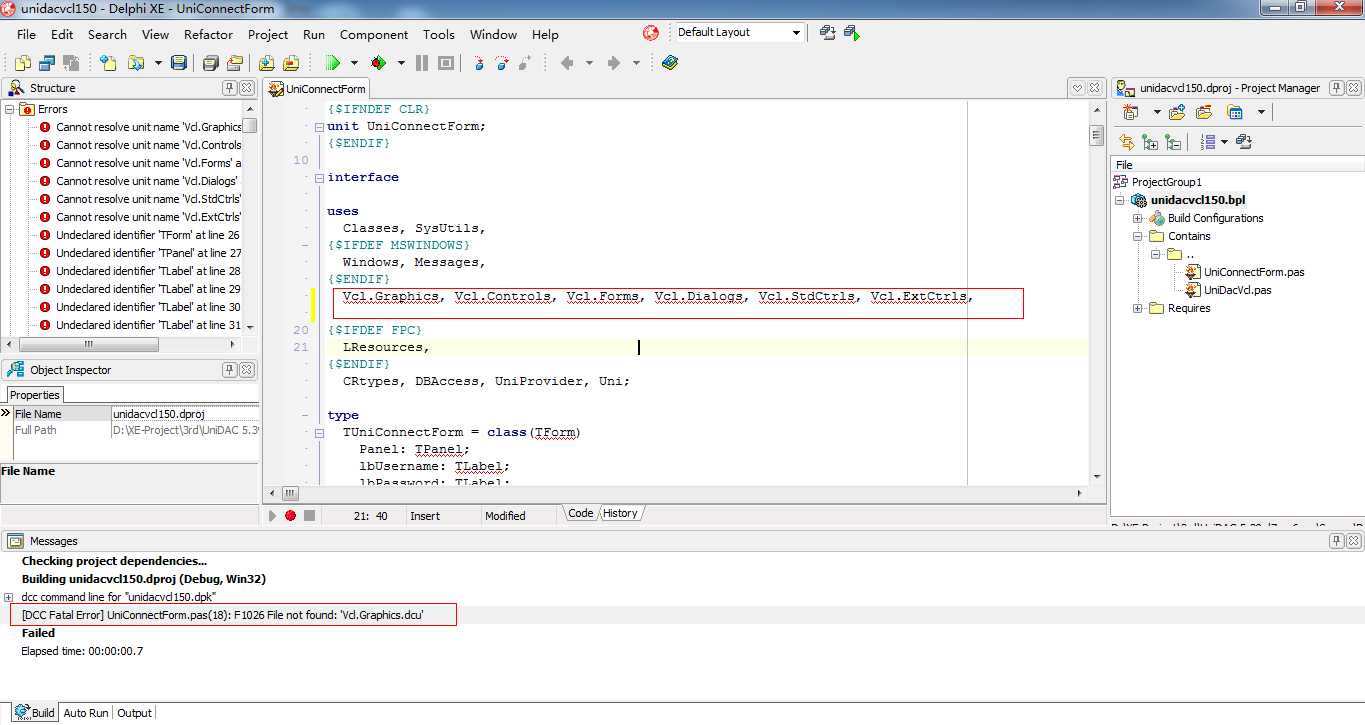
Task: Expand the dcc command line message
Action: click(9, 597)
